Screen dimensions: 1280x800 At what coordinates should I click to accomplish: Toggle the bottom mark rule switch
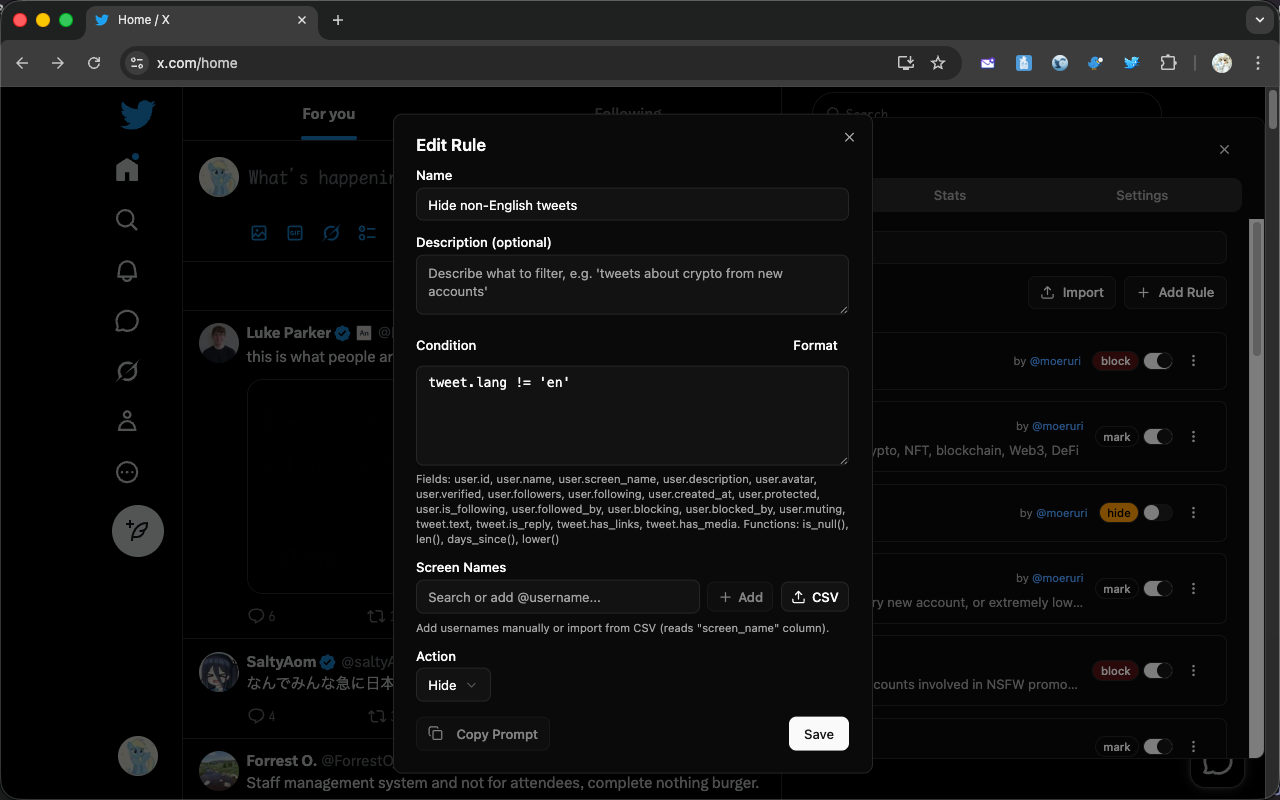pos(1158,747)
